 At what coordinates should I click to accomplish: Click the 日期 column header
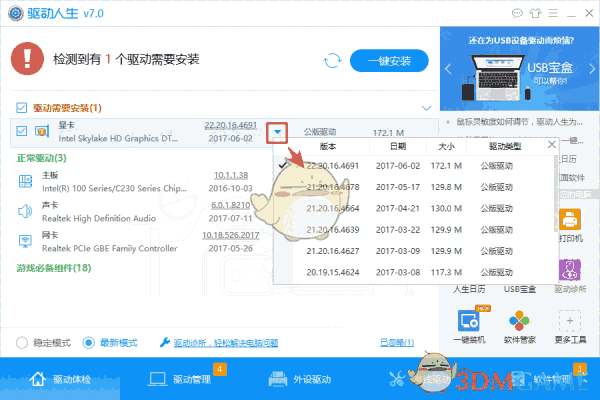(x=398, y=146)
